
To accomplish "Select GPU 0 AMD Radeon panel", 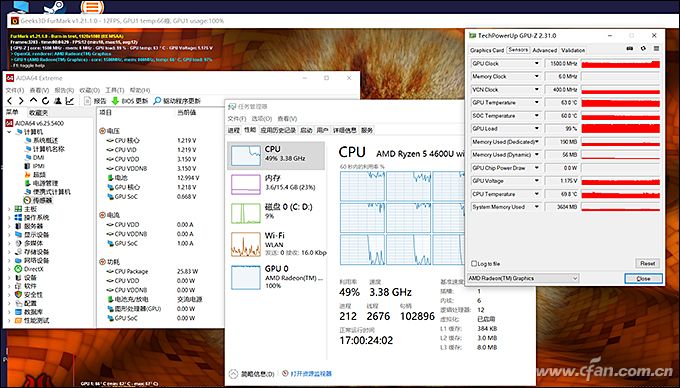I will click(276, 277).
